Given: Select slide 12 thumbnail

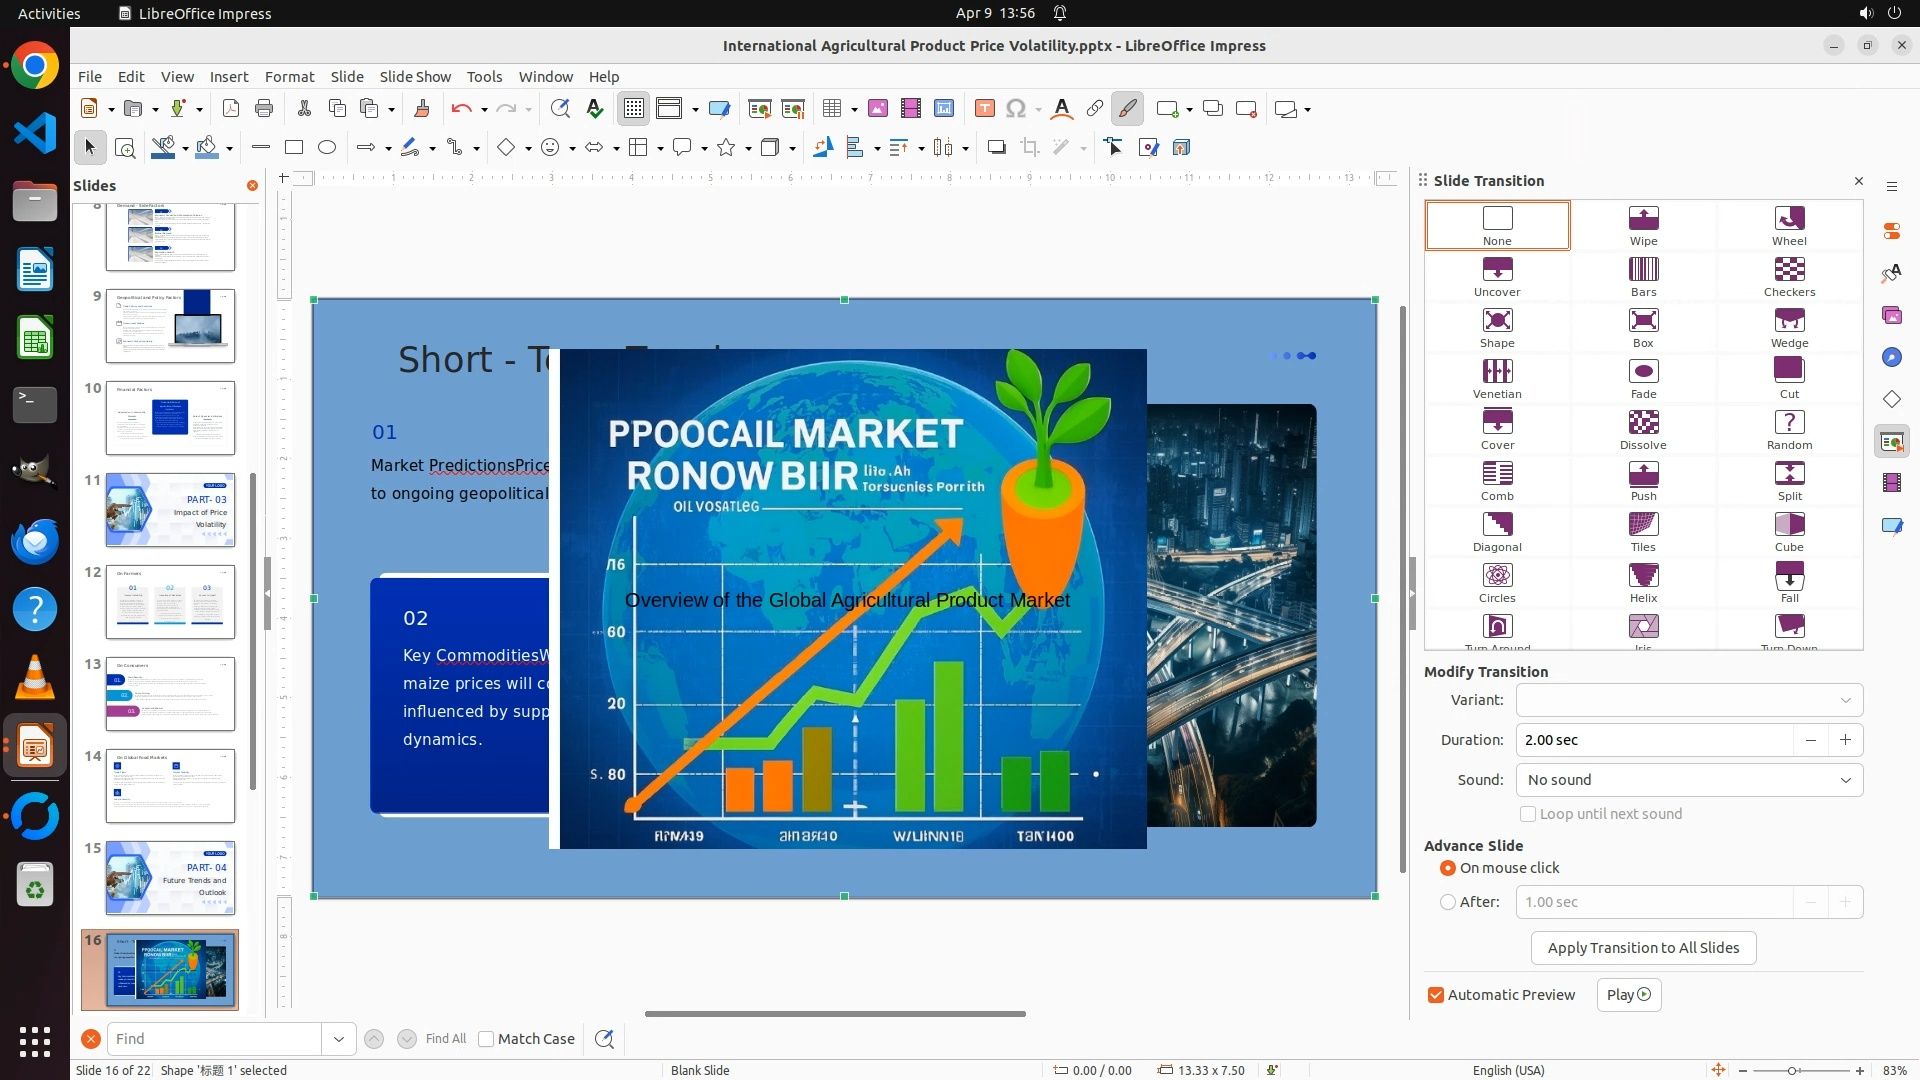Looking at the screenshot, I should click(170, 602).
